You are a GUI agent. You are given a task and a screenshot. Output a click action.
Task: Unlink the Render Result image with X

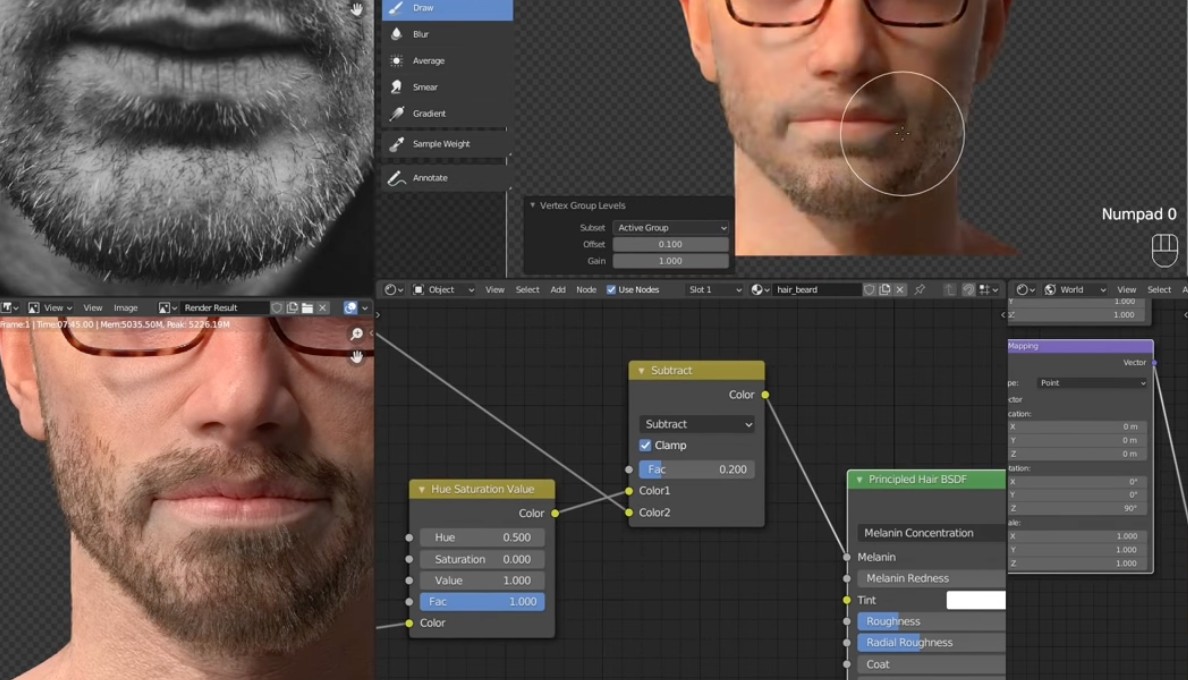coord(324,308)
